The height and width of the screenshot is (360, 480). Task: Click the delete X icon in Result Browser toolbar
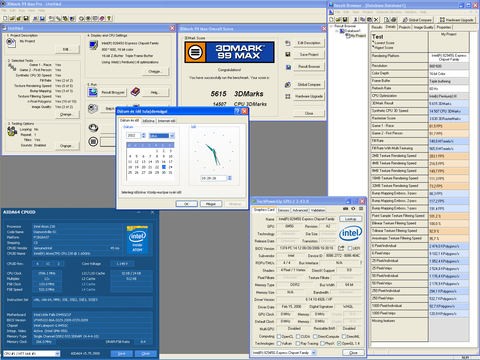click(376, 20)
